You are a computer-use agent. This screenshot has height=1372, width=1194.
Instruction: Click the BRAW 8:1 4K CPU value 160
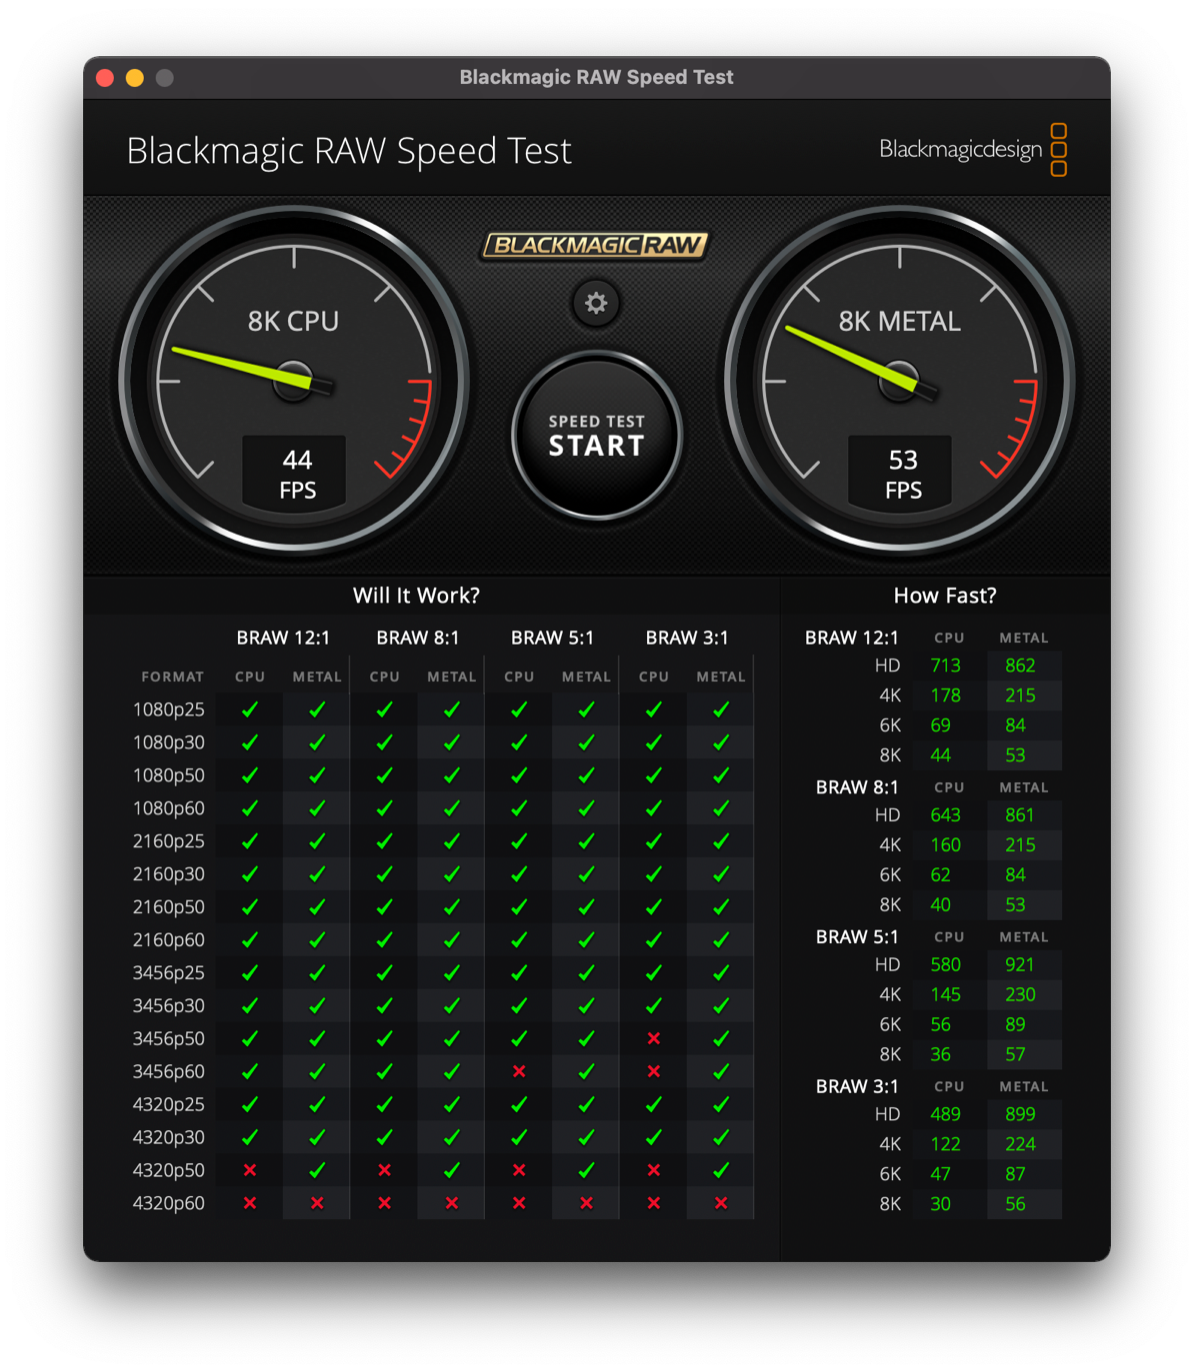coord(945,845)
